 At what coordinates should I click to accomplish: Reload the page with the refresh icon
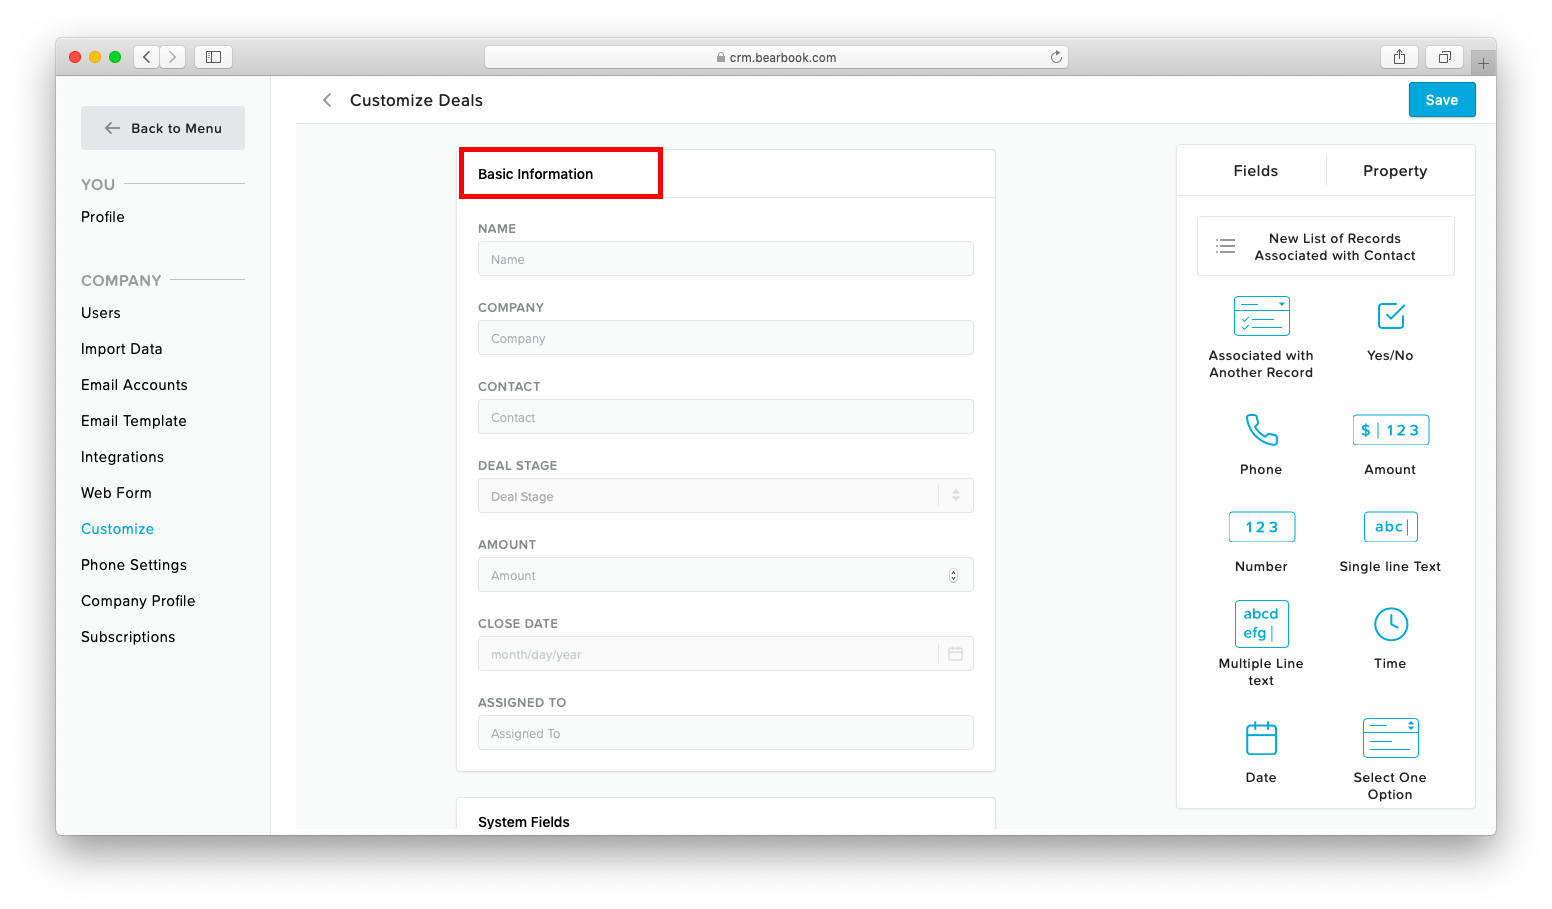(1056, 57)
